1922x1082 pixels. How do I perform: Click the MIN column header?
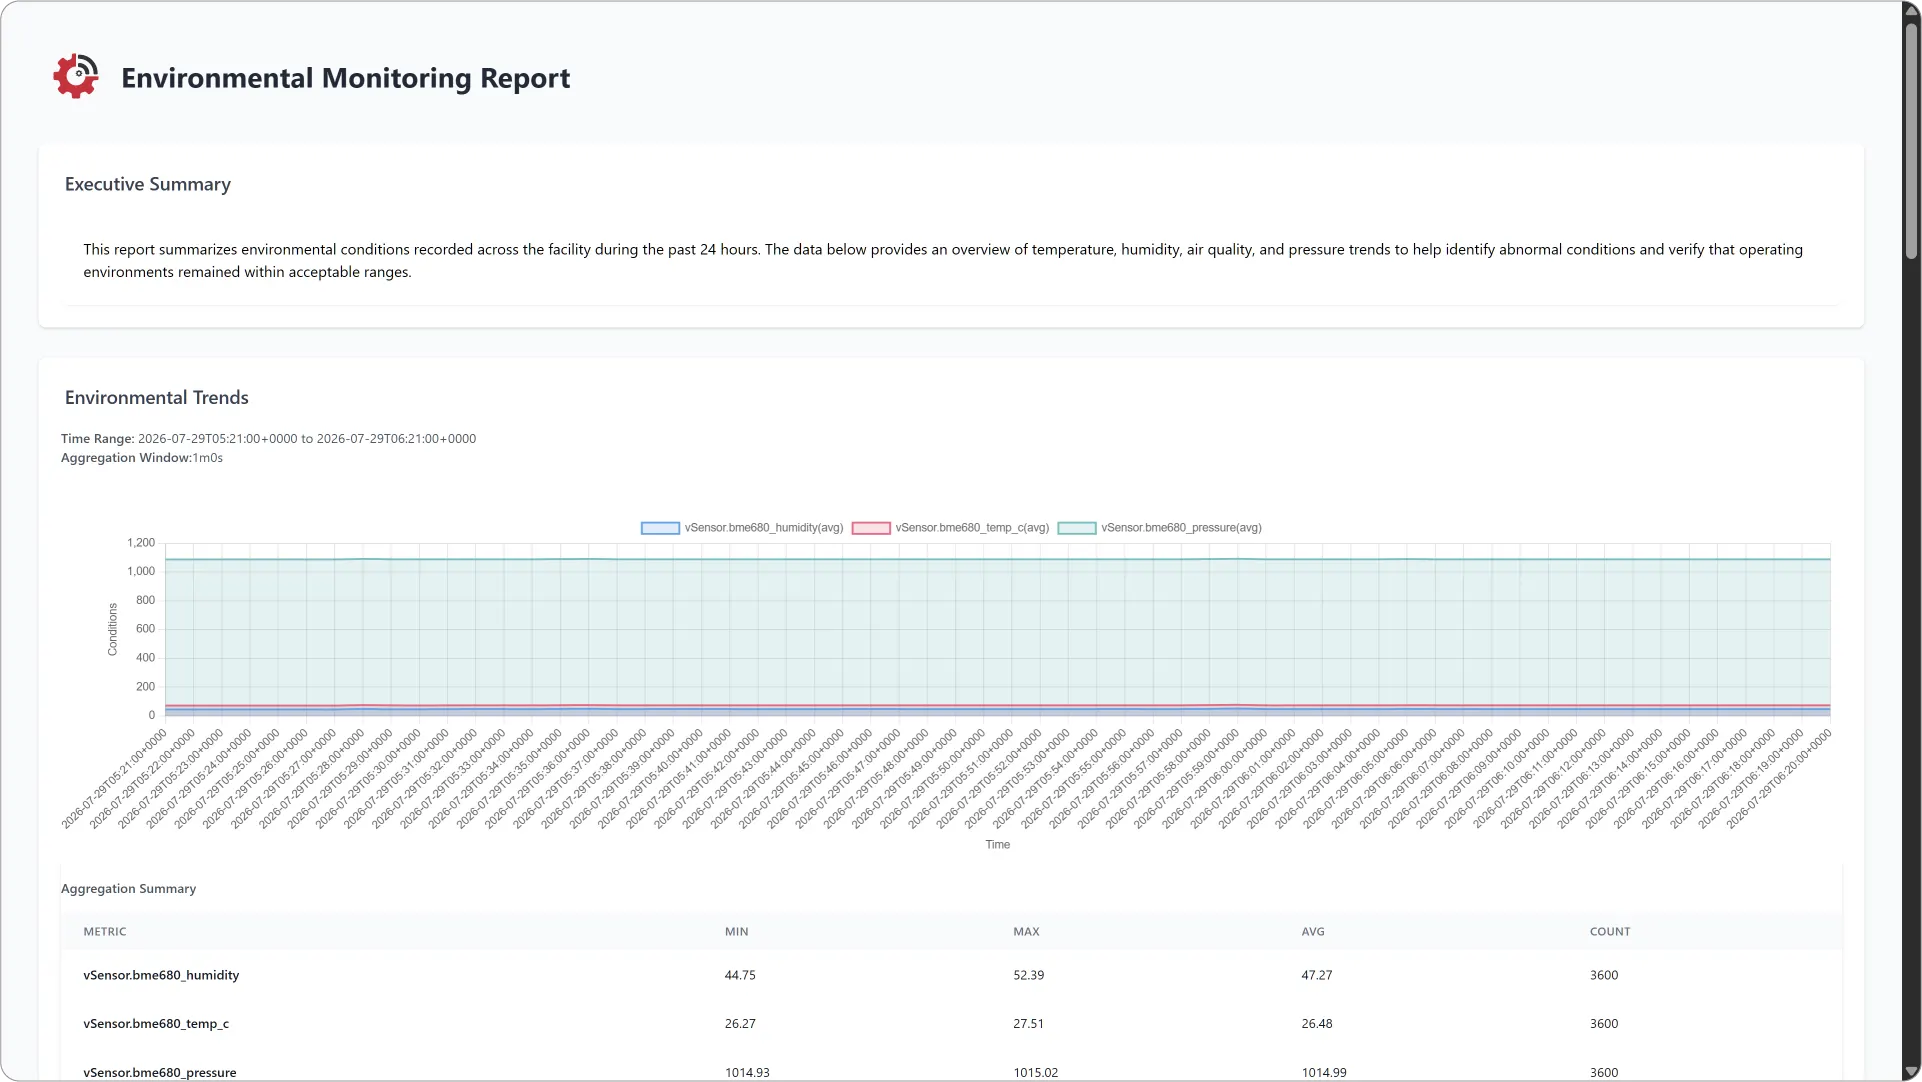coord(737,932)
